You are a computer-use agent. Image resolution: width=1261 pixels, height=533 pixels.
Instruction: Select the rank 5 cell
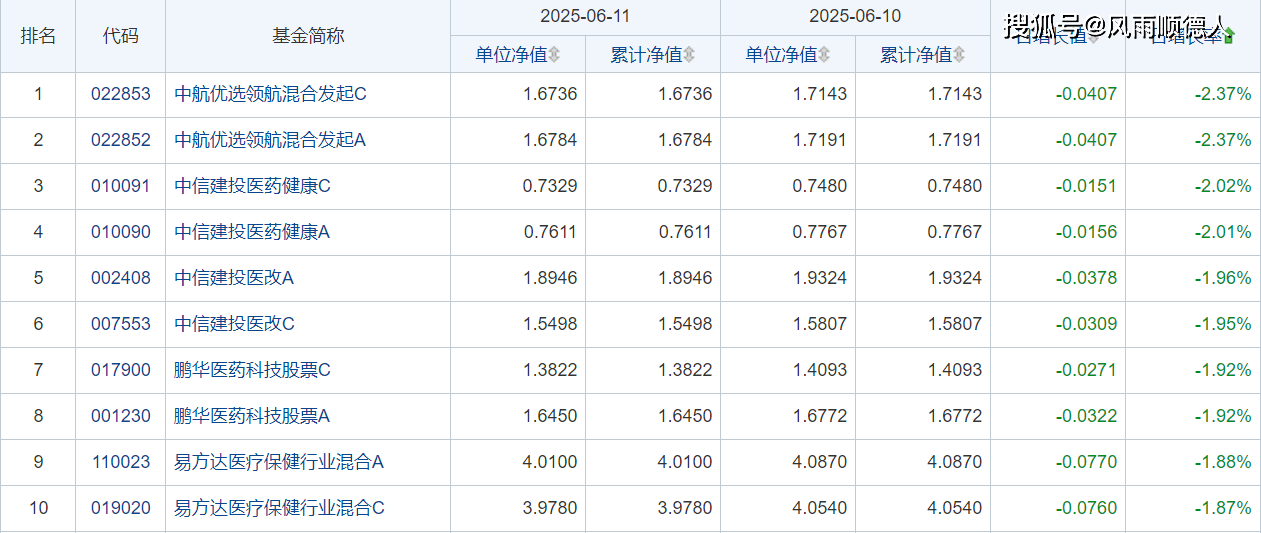point(38,278)
